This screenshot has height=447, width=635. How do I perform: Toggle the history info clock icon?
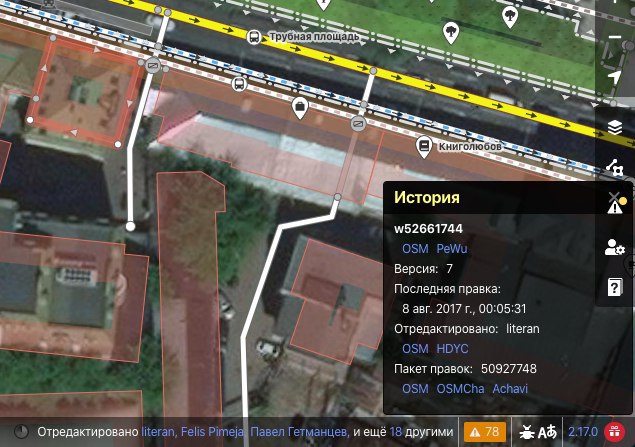click(x=21, y=432)
